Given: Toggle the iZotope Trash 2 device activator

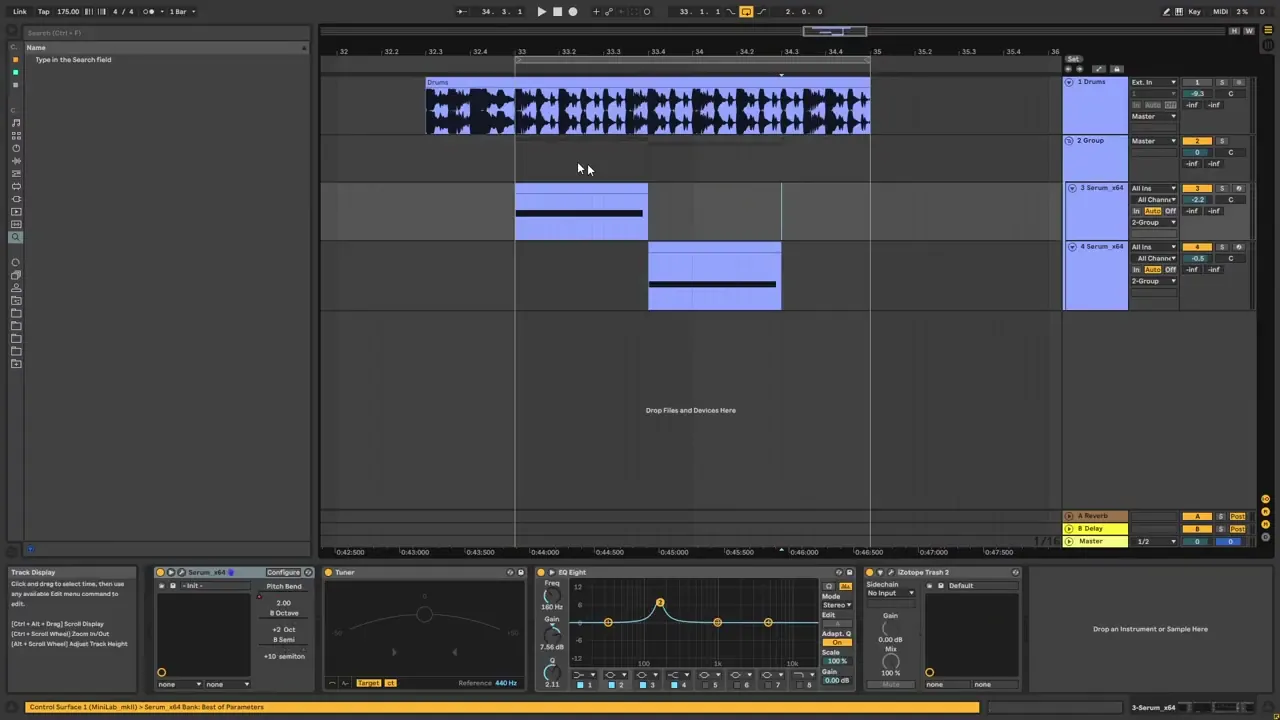Looking at the screenshot, I should 870,573.
